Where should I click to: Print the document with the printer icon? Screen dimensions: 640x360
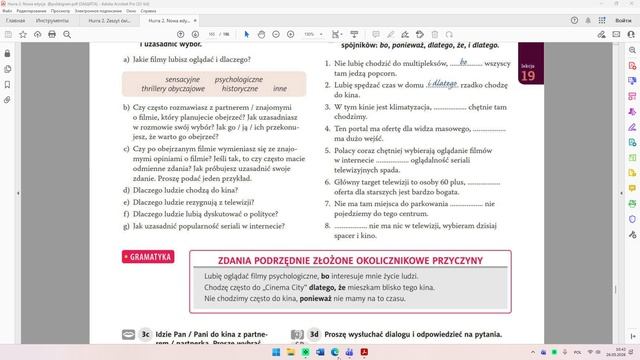click(x=52, y=35)
